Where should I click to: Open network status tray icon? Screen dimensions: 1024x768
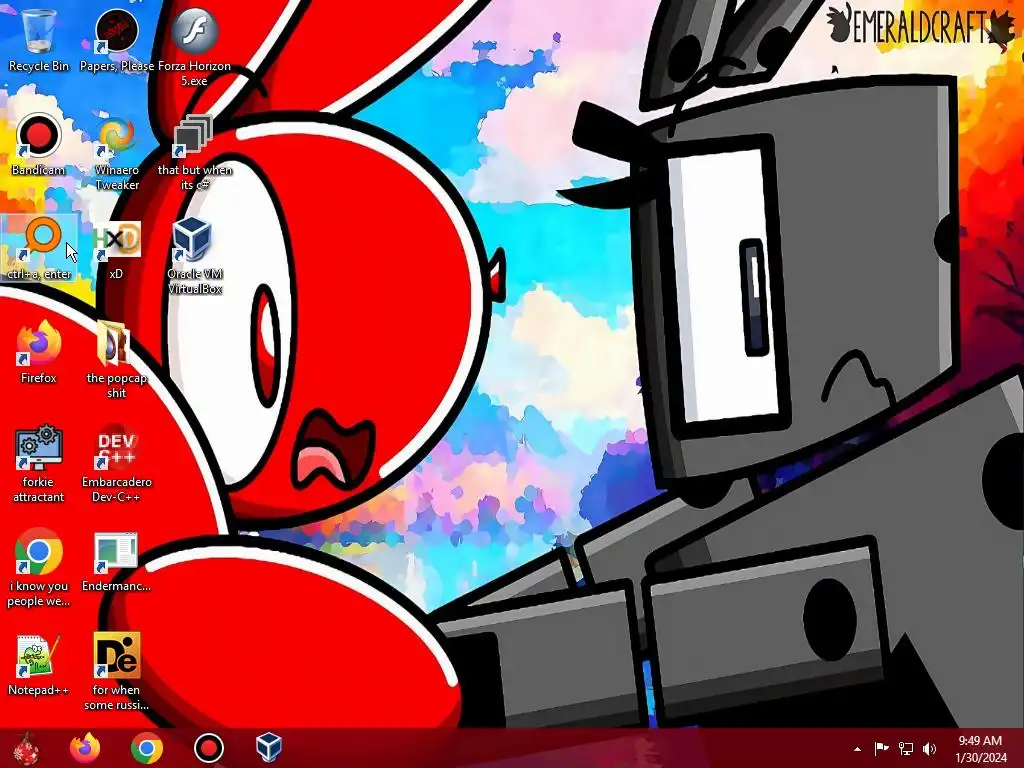click(x=906, y=748)
